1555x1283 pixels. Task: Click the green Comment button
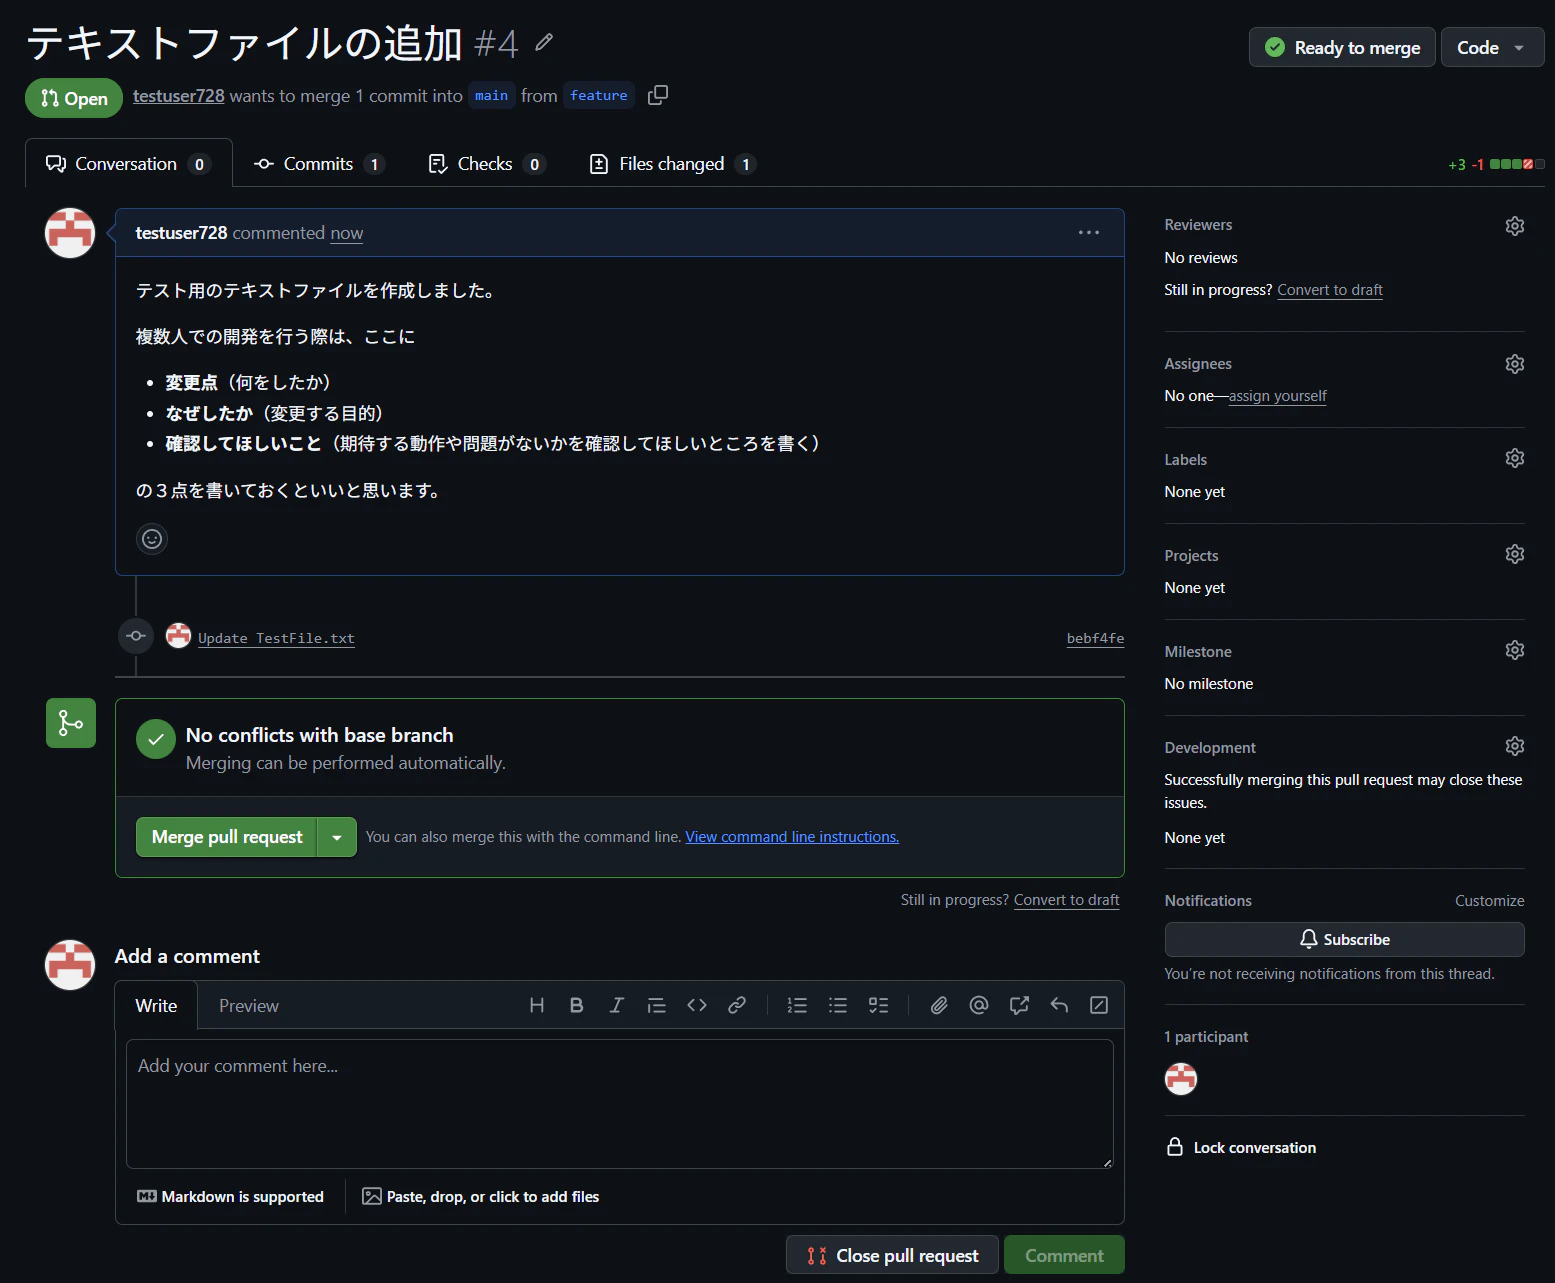[x=1064, y=1255]
